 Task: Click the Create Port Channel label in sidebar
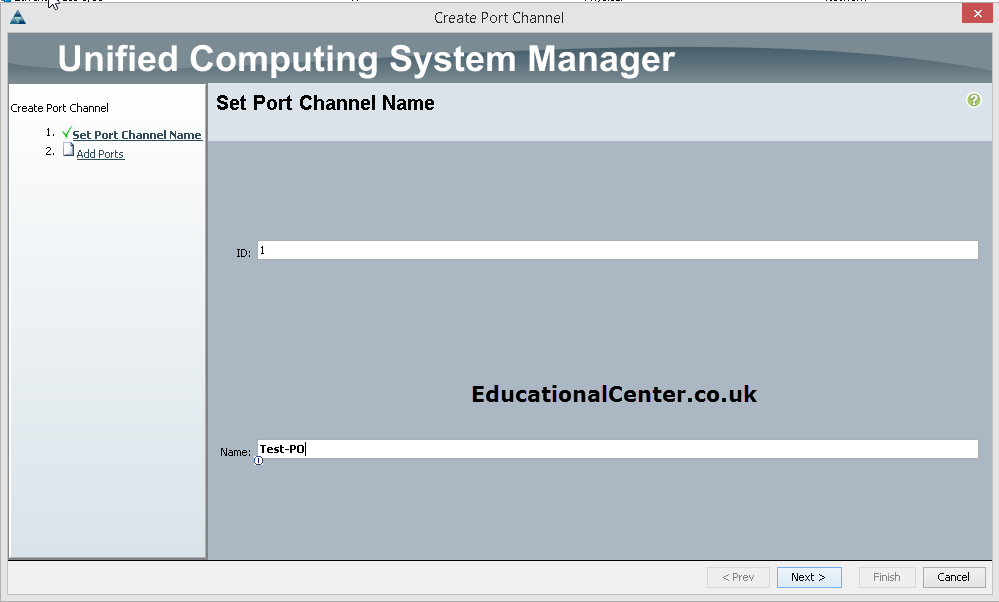[x=59, y=108]
